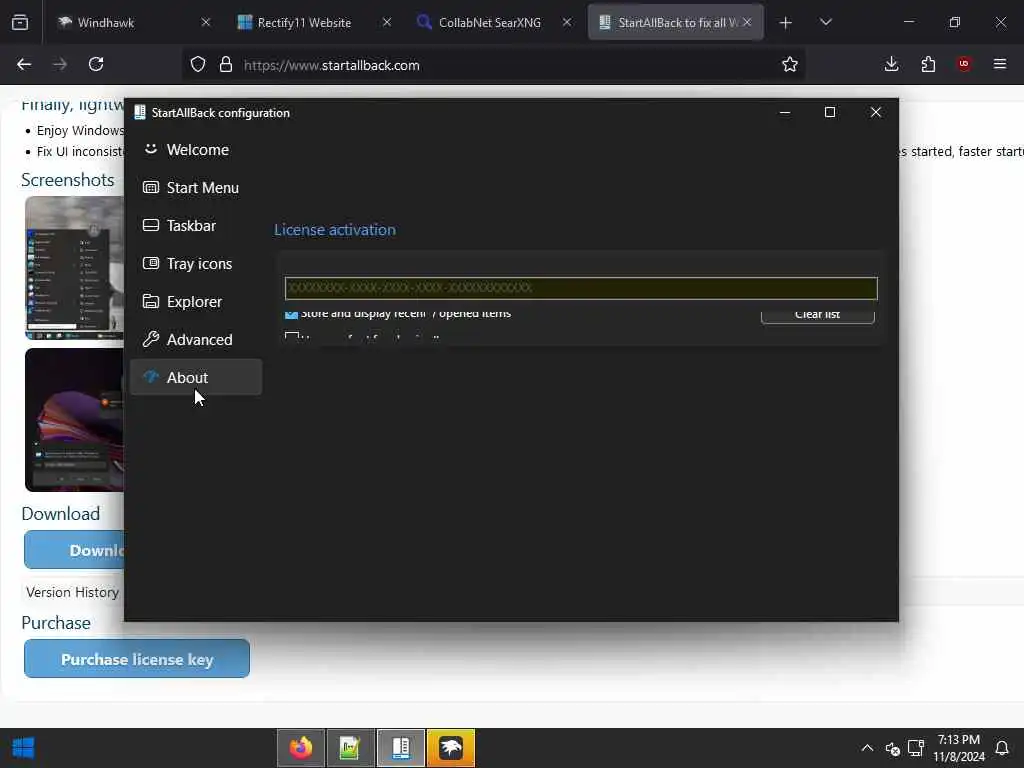Close the StartAllBack browser tab

[747, 22]
